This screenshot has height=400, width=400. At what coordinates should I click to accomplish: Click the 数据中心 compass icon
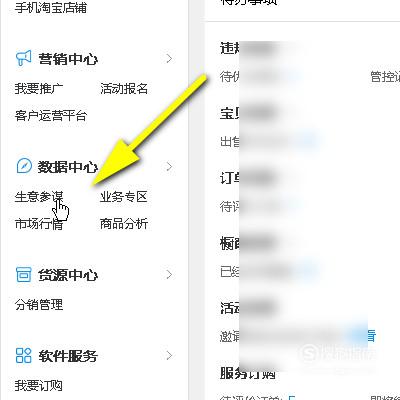(24, 166)
